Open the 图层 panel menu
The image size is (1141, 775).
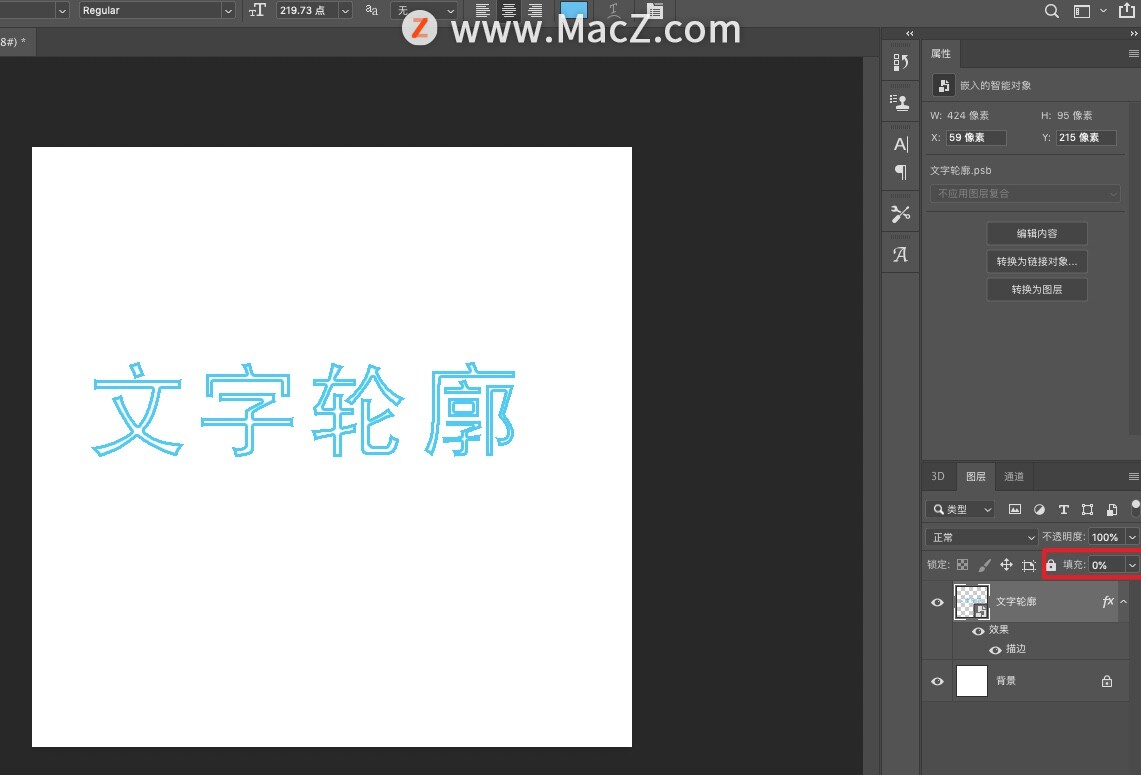1133,477
